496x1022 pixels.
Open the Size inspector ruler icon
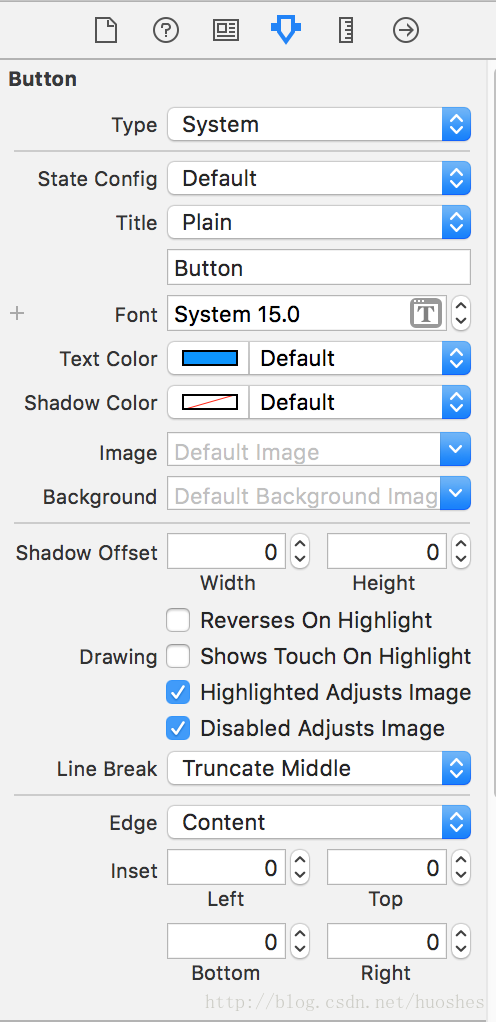(345, 30)
